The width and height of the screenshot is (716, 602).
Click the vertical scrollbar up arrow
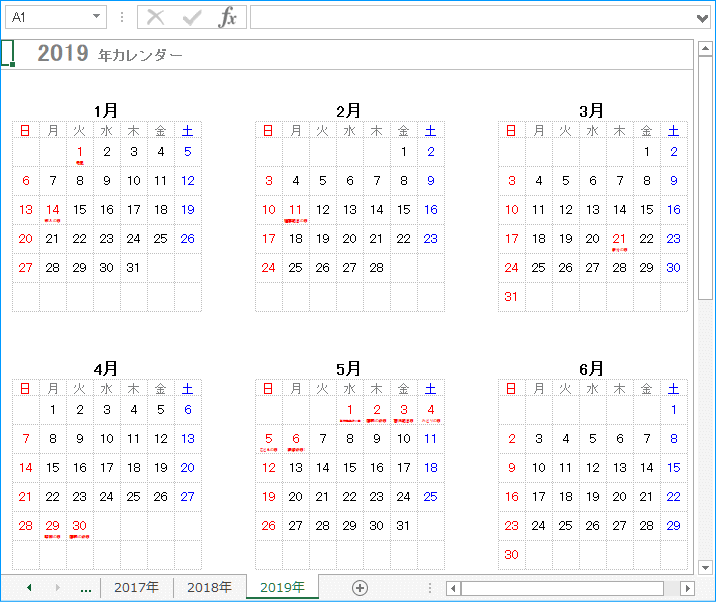tap(705, 48)
